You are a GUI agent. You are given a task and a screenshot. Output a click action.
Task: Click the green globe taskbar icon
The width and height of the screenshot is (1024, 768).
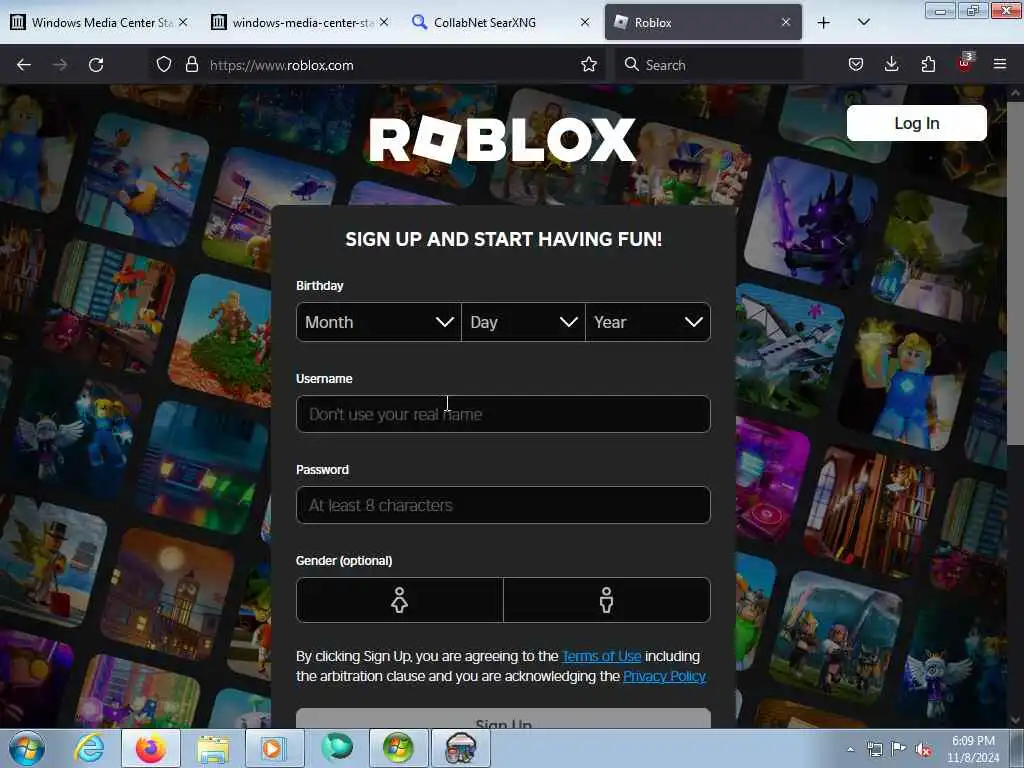point(337,748)
